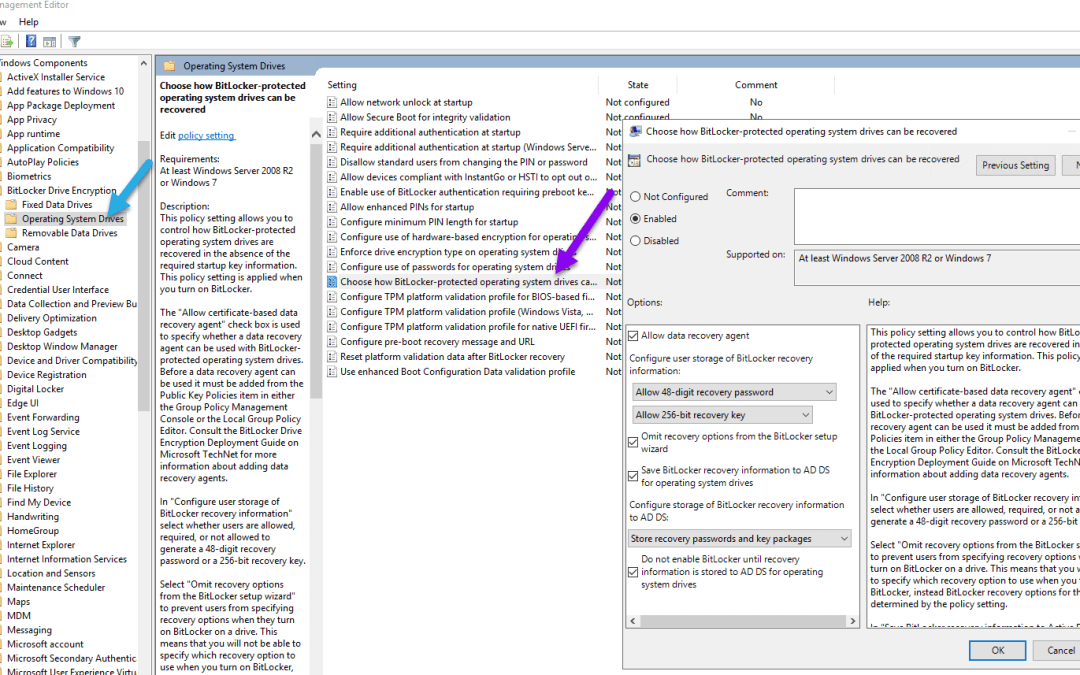This screenshot has width=1080, height=675.
Task: Click Fixed Data Drives folder icon
Action: 11,205
